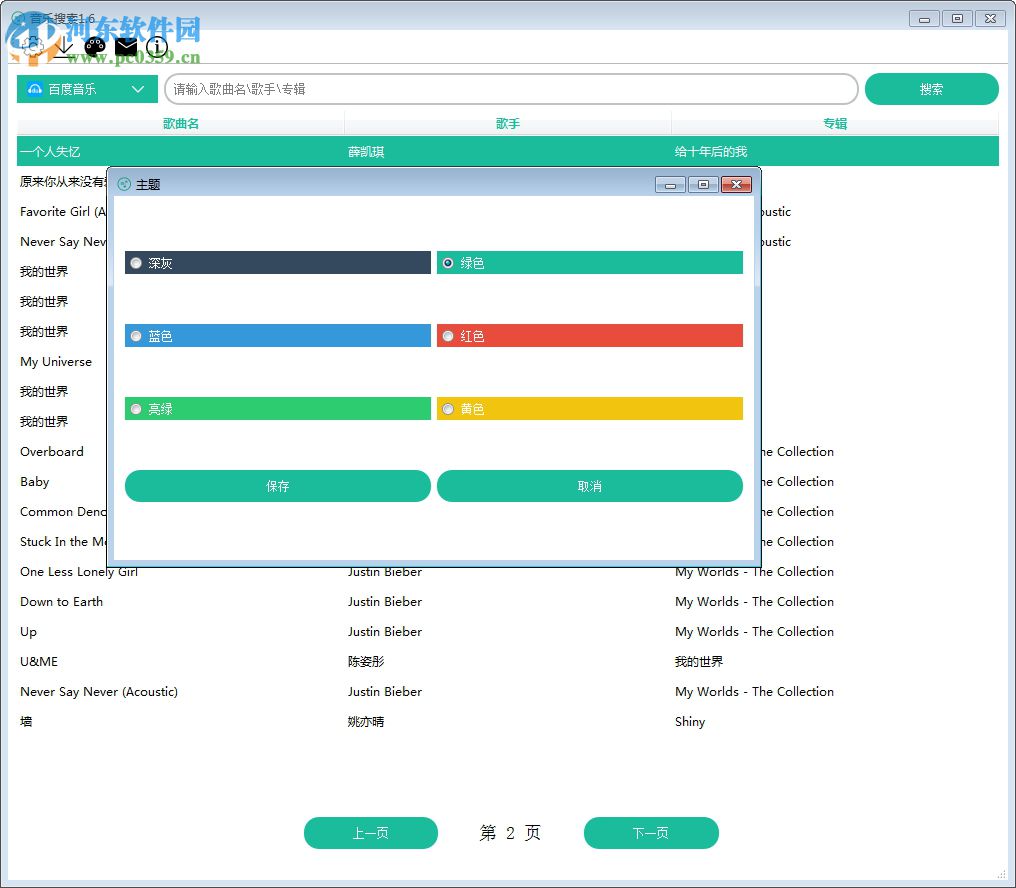Viewport: 1016px width, 888px height.
Task: Click the artist 姚亦晴
Action: [x=366, y=721]
